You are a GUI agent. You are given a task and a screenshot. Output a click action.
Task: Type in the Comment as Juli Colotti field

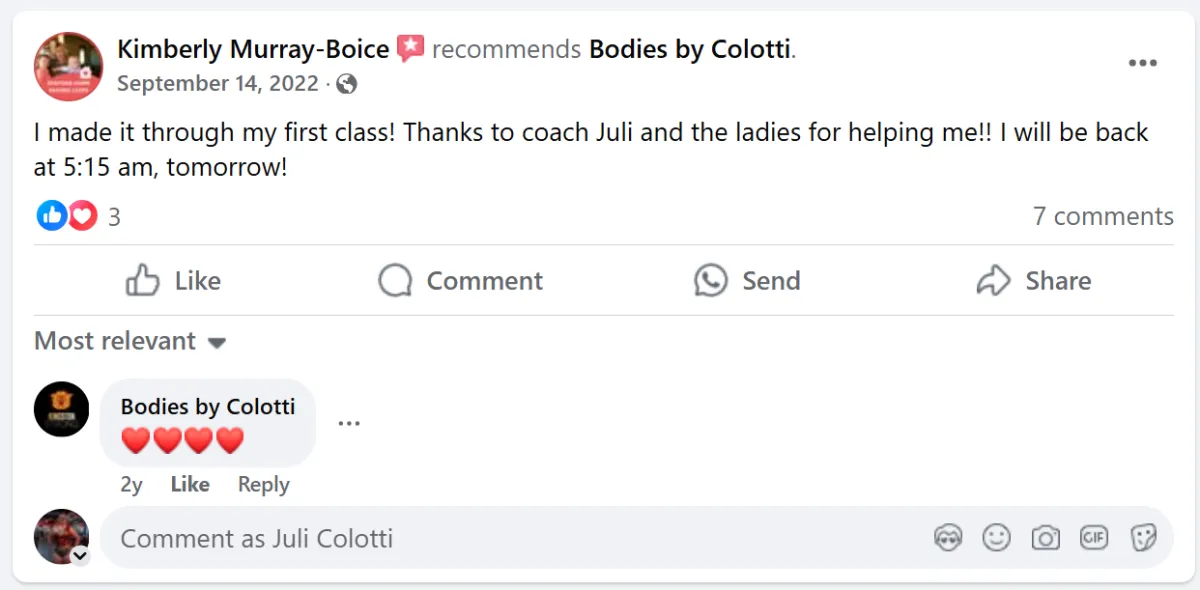pos(500,539)
